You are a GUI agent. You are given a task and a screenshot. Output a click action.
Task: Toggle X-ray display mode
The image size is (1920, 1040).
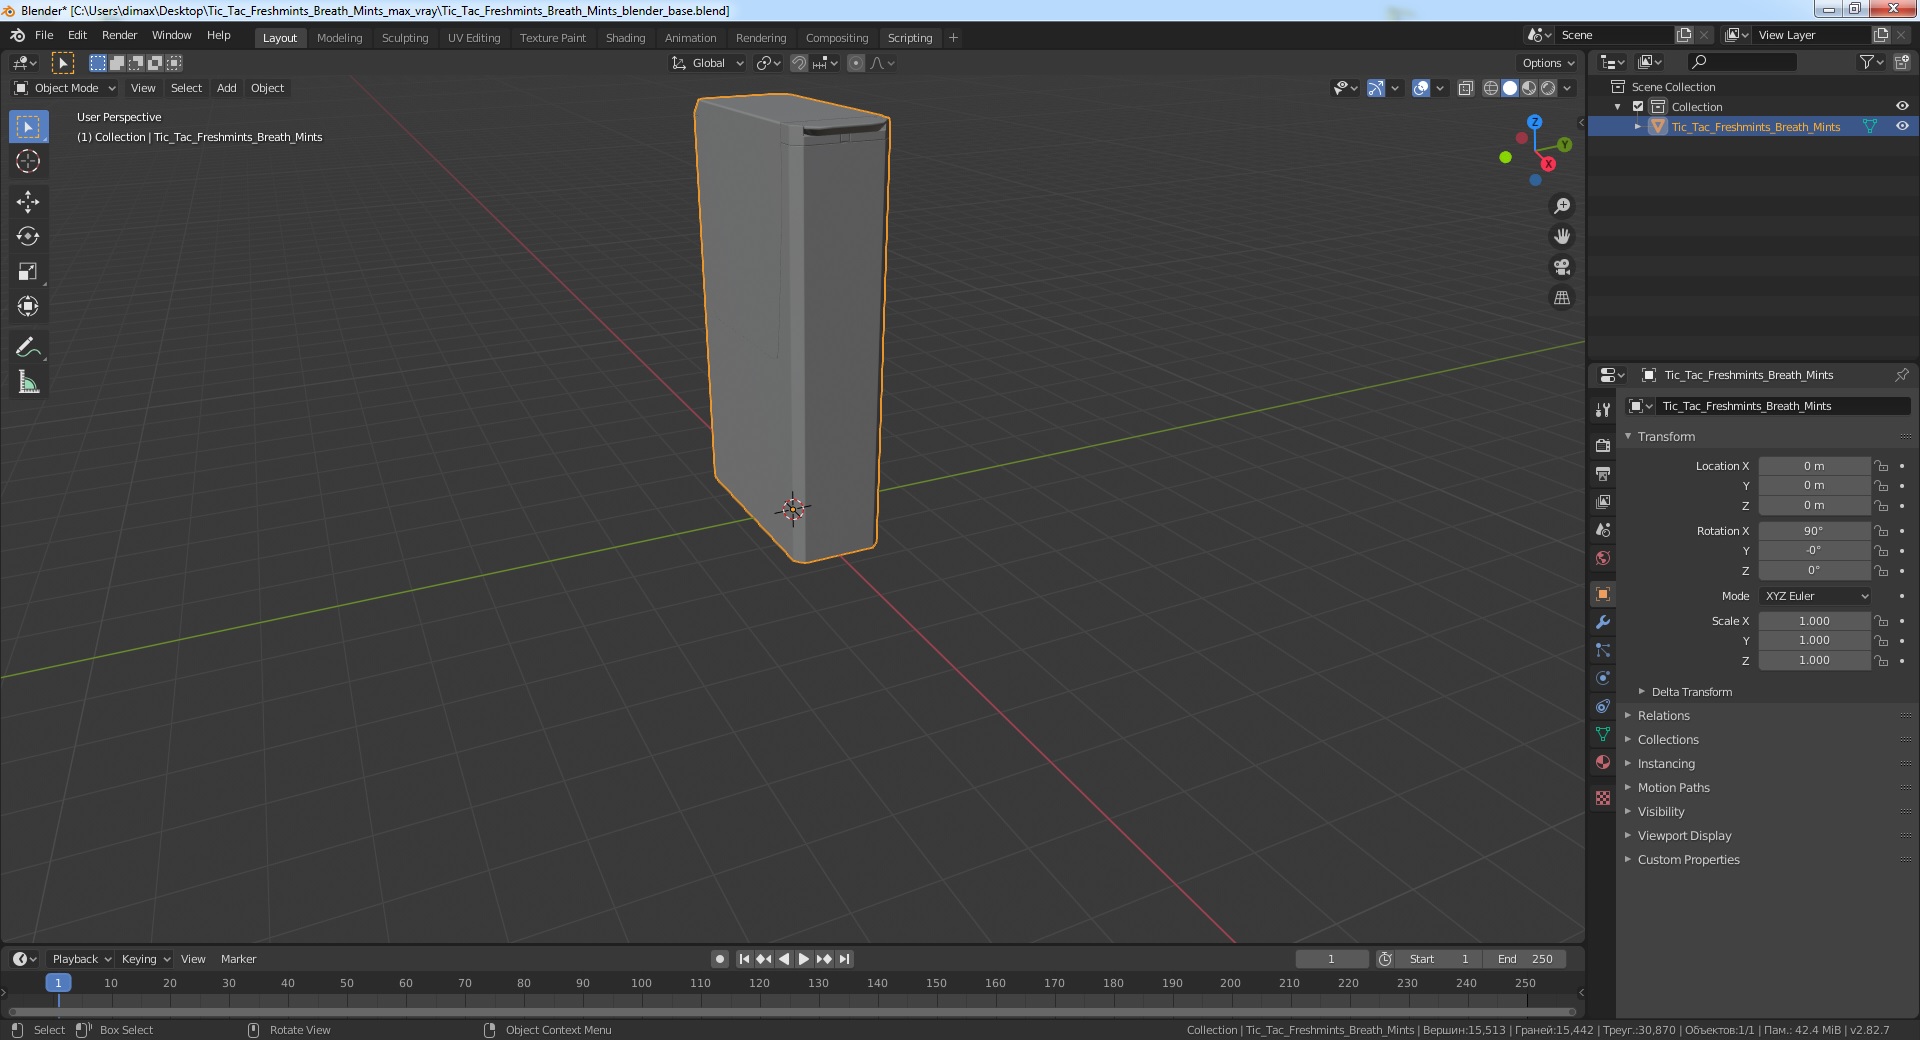(1465, 88)
